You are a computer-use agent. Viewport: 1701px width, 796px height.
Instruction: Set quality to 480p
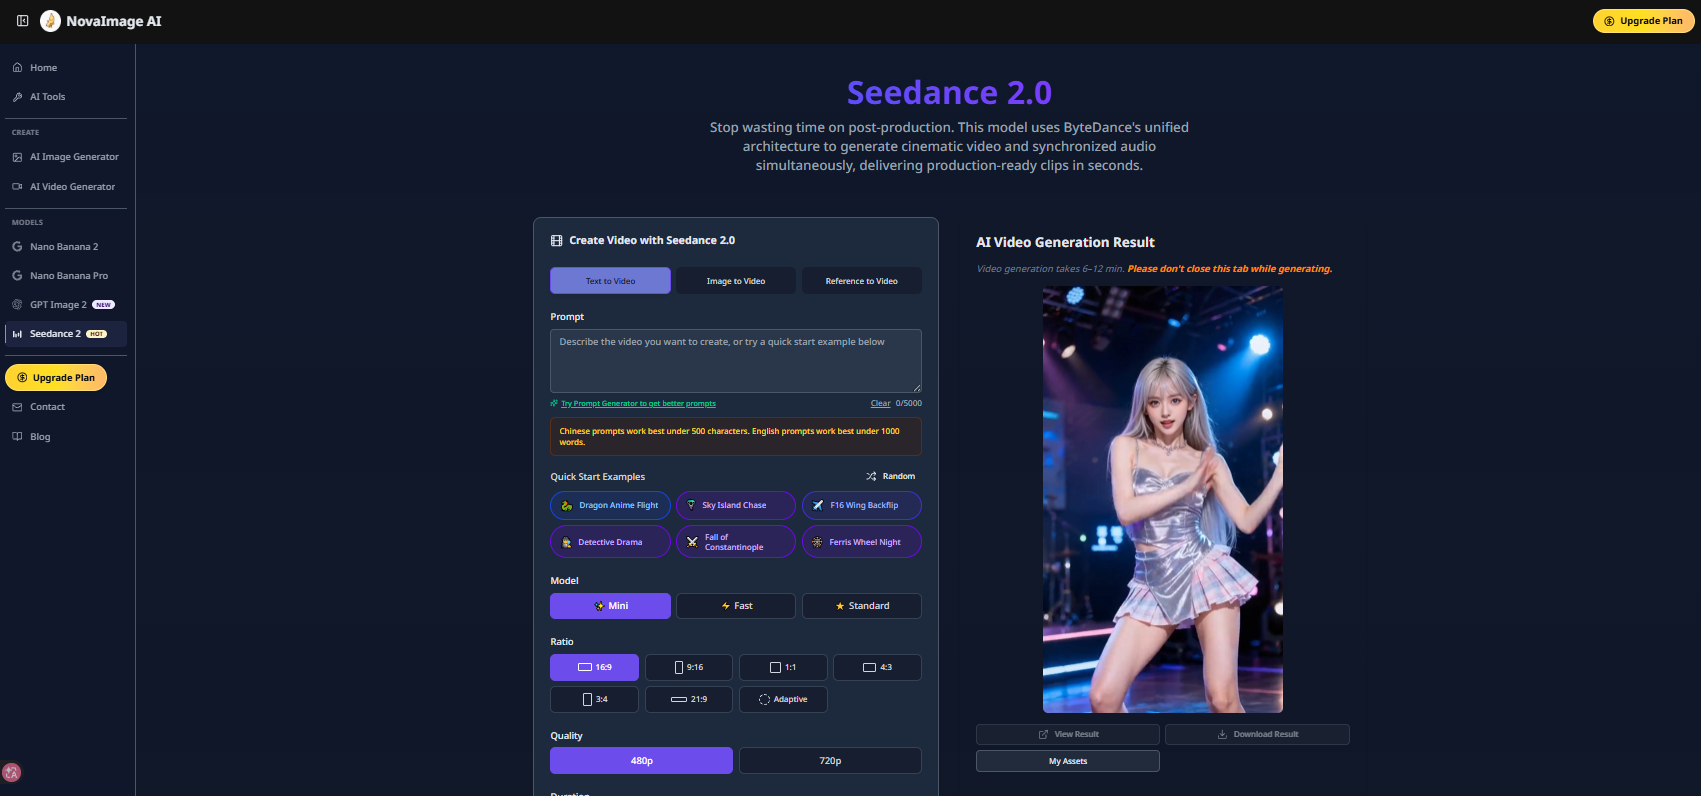[641, 761]
